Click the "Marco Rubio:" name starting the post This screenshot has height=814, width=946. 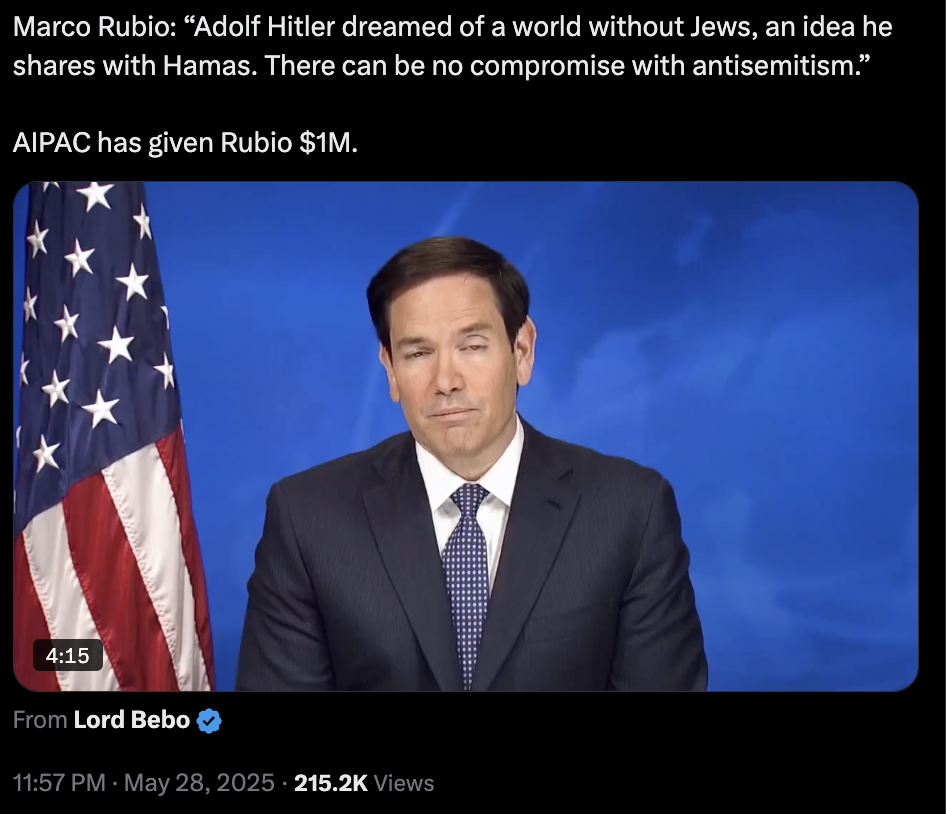click(x=95, y=27)
